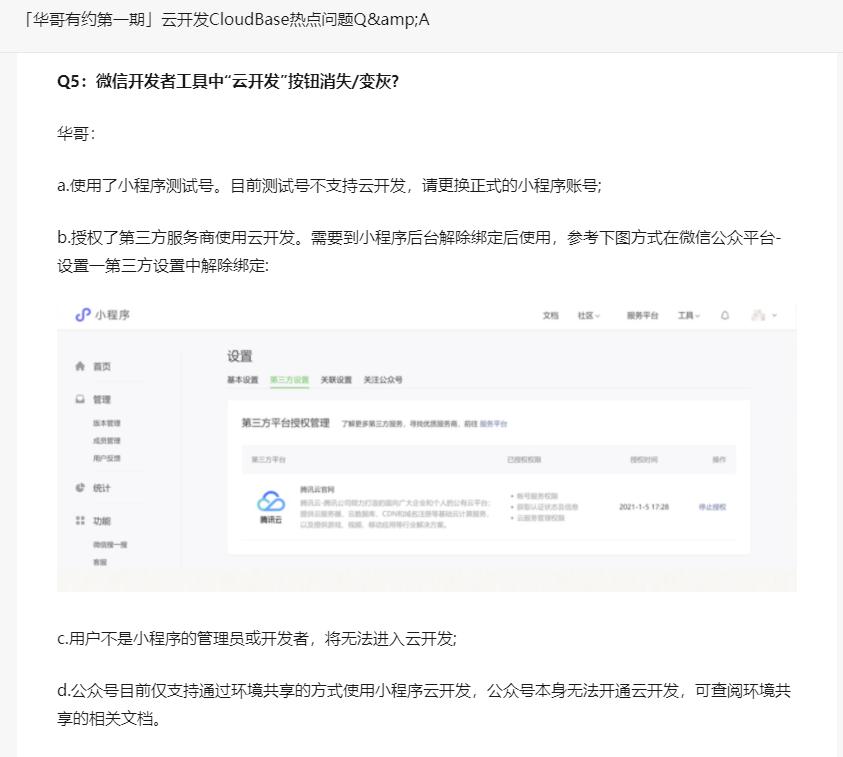This screenshot has width=843, height=757.
Task: Click paragraph d about 公众号环境共享
Action: tap(424, 704)
